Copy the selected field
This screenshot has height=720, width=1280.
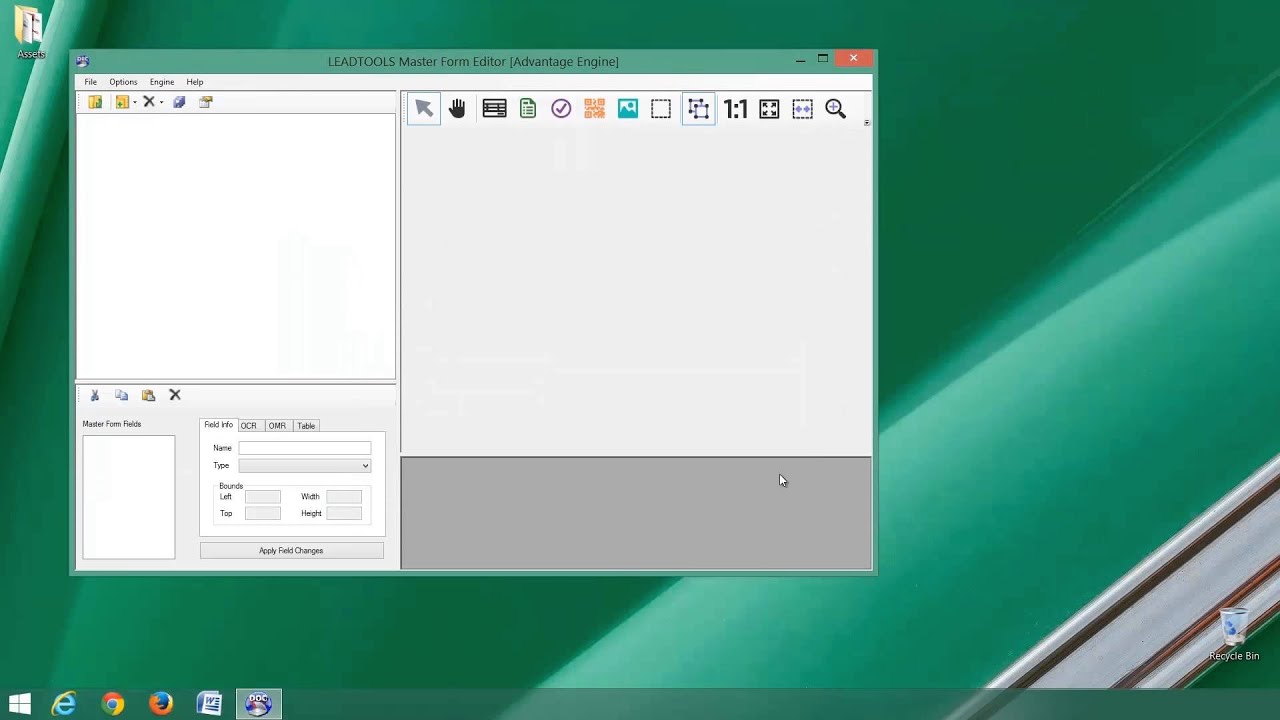(121, 395)
